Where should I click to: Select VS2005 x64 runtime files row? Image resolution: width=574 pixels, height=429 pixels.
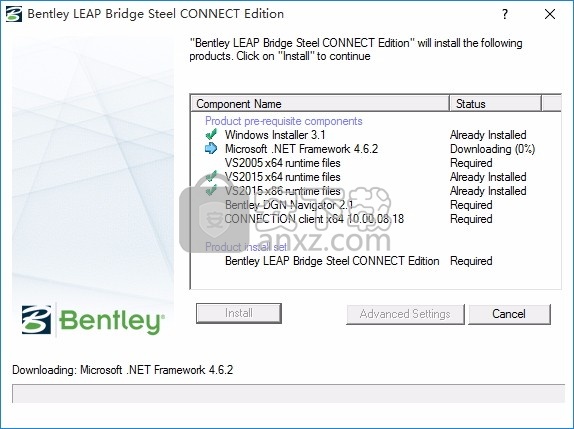pyautogui.click(x=376, y=163)
